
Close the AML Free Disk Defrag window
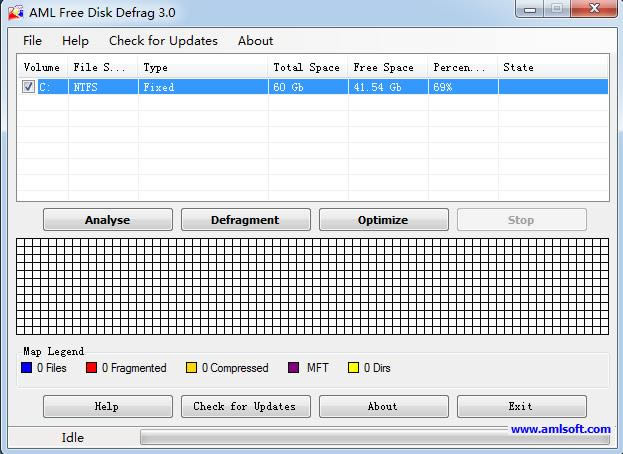click(x=594, y=8)
